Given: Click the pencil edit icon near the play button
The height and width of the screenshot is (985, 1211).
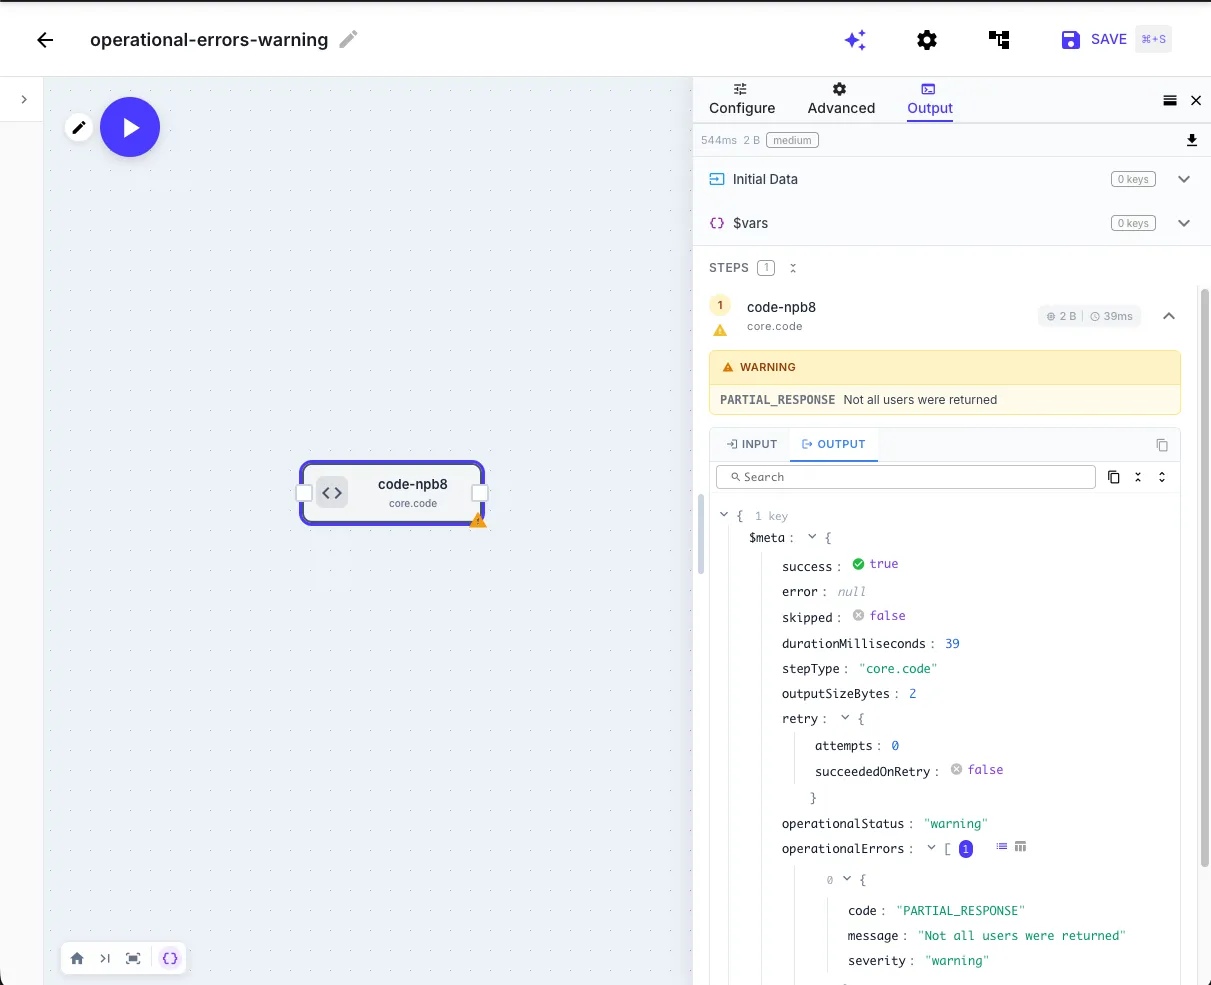Looking at the screenshot, I should click(x=78, y=127).
